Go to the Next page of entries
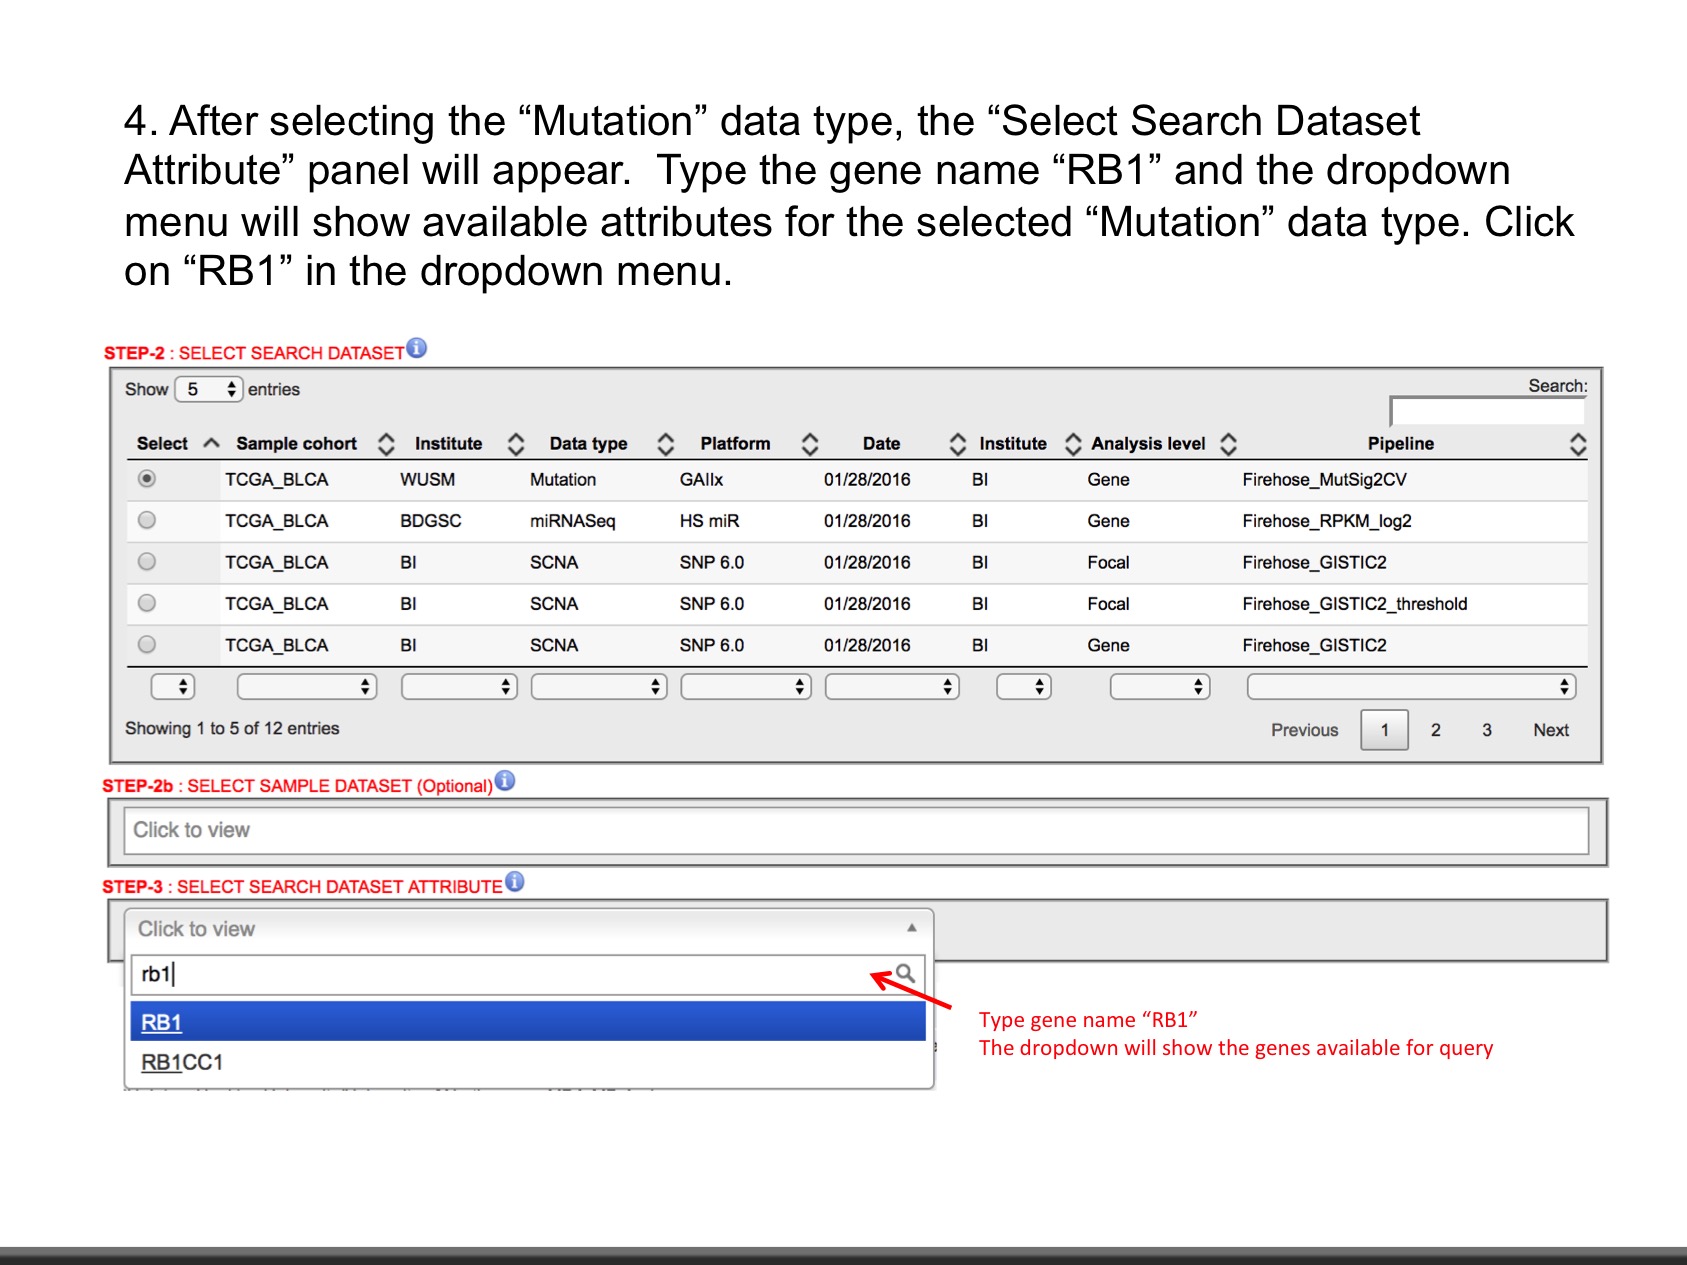Viewport: 1687px width, 1265px height. point(1550,730)
